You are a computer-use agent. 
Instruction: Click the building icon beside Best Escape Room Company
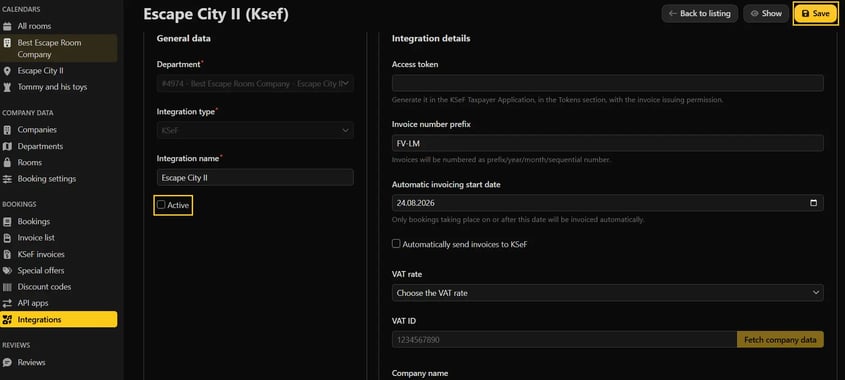7,43
